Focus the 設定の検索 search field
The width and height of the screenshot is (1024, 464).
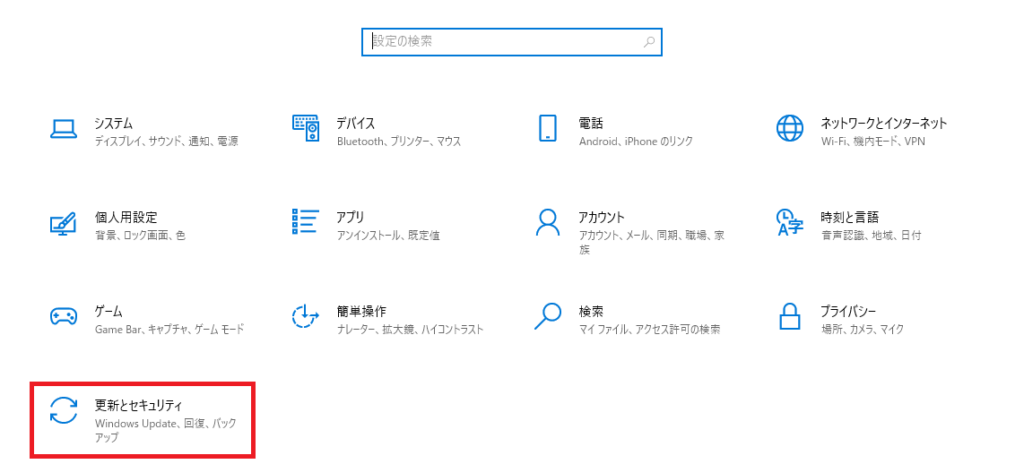coord(500,42)
